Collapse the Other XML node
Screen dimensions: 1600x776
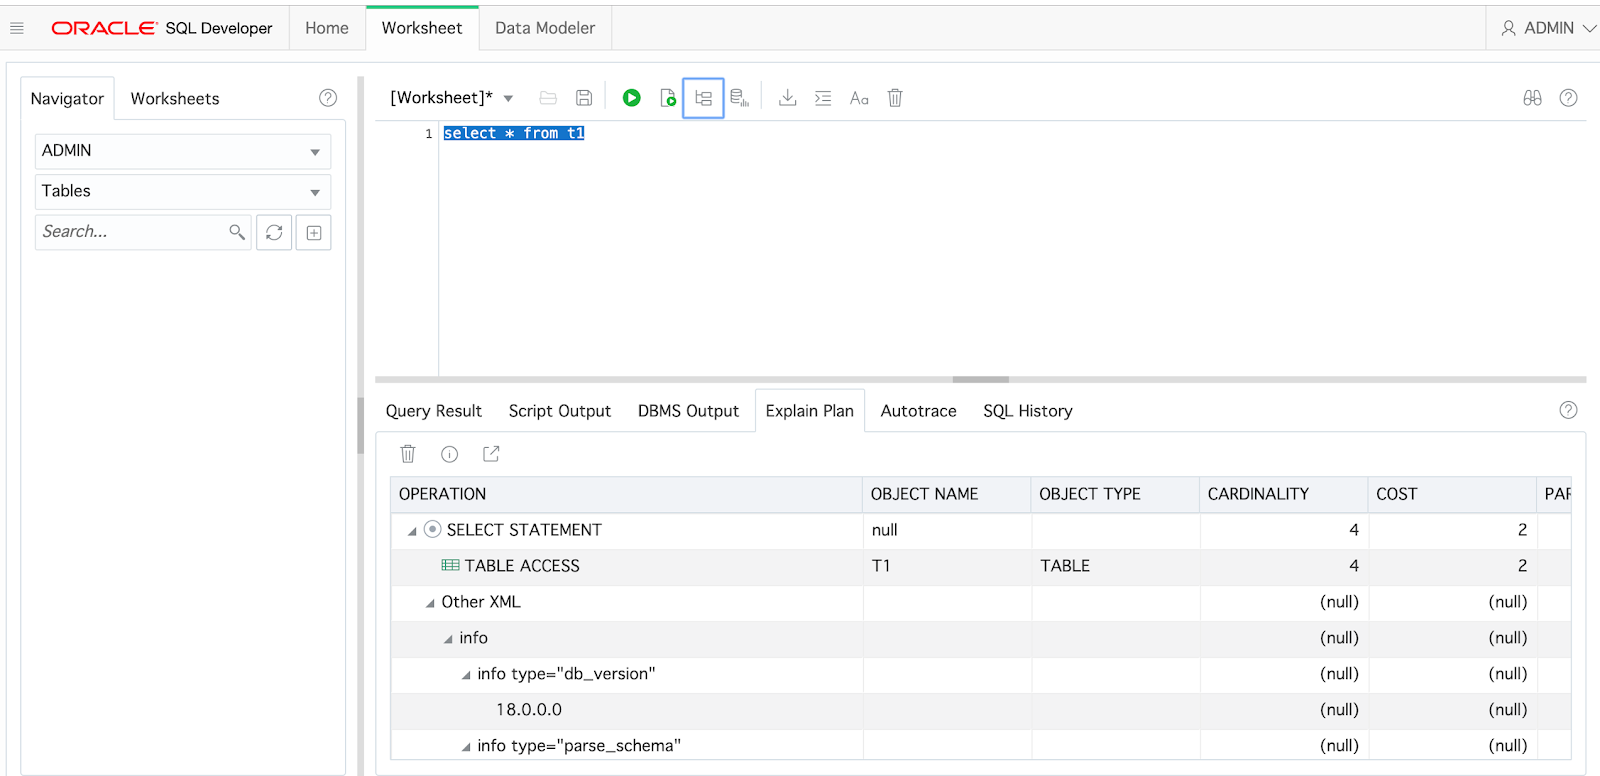pos(430,603)
